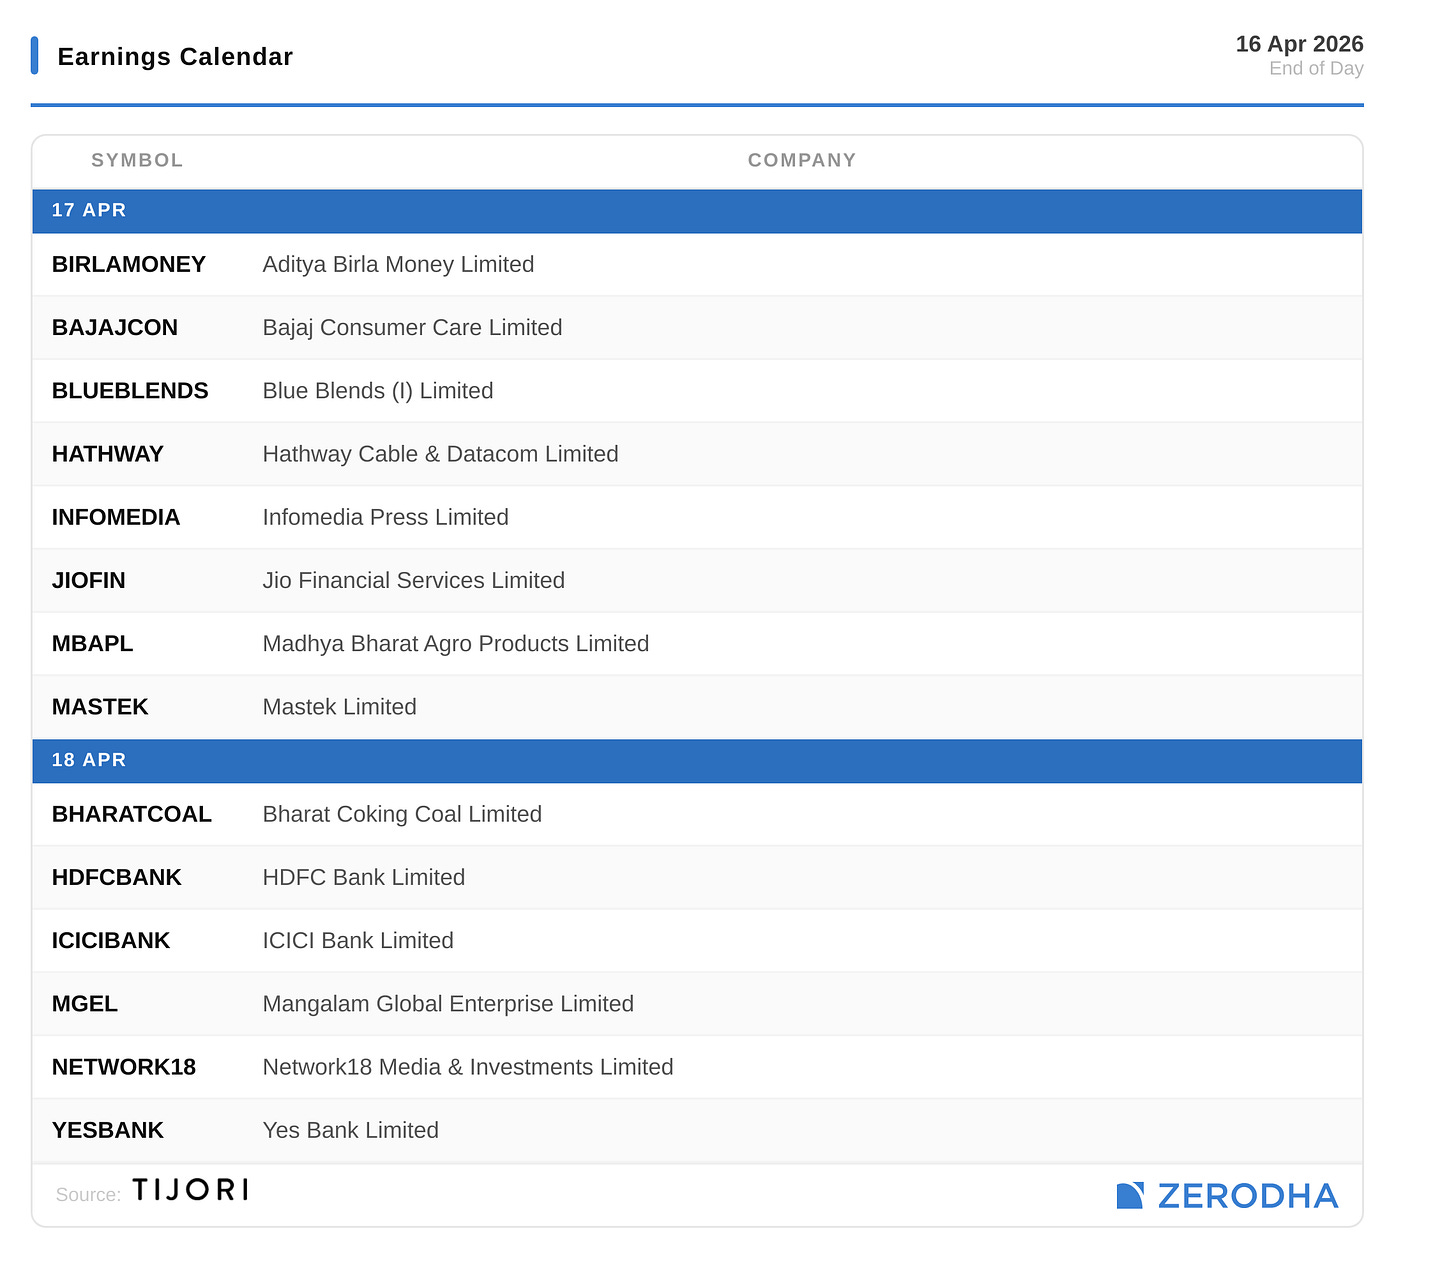Screen dimensions: 1456x1266
Task: Click the SYMBOL column header
Action: 137,160
